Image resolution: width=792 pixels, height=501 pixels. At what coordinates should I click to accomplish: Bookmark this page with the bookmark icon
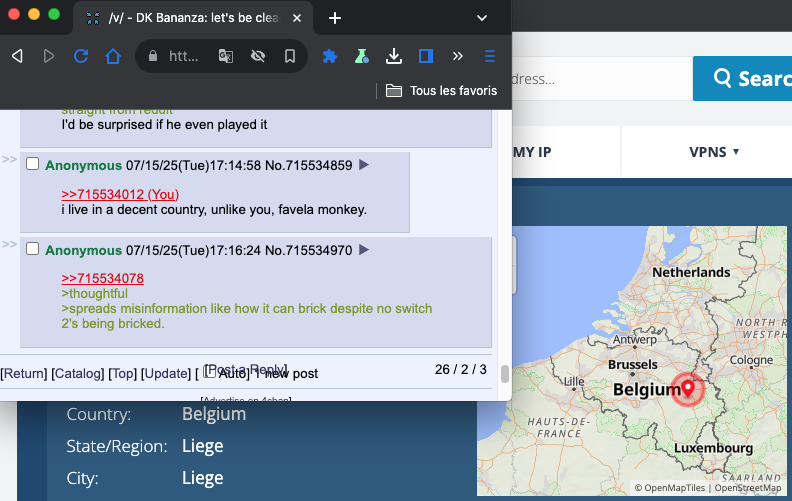pyautogui.click(x=290, y=56)
